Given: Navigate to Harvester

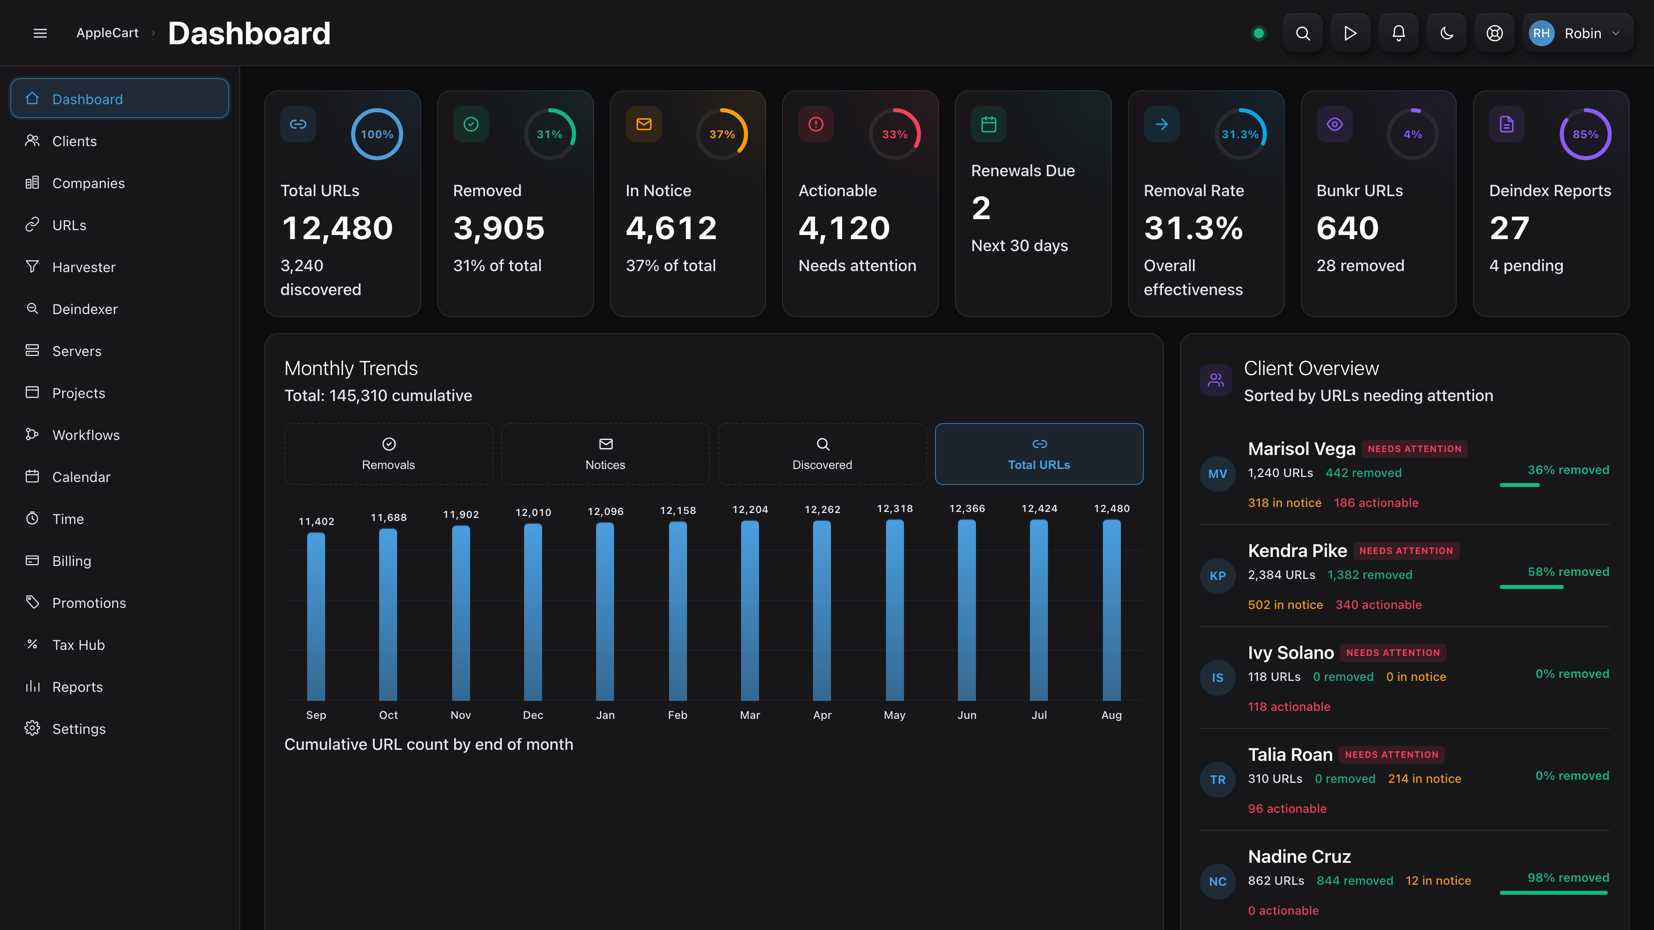Looking at the screenshot, I should click(x=119, y=267).
